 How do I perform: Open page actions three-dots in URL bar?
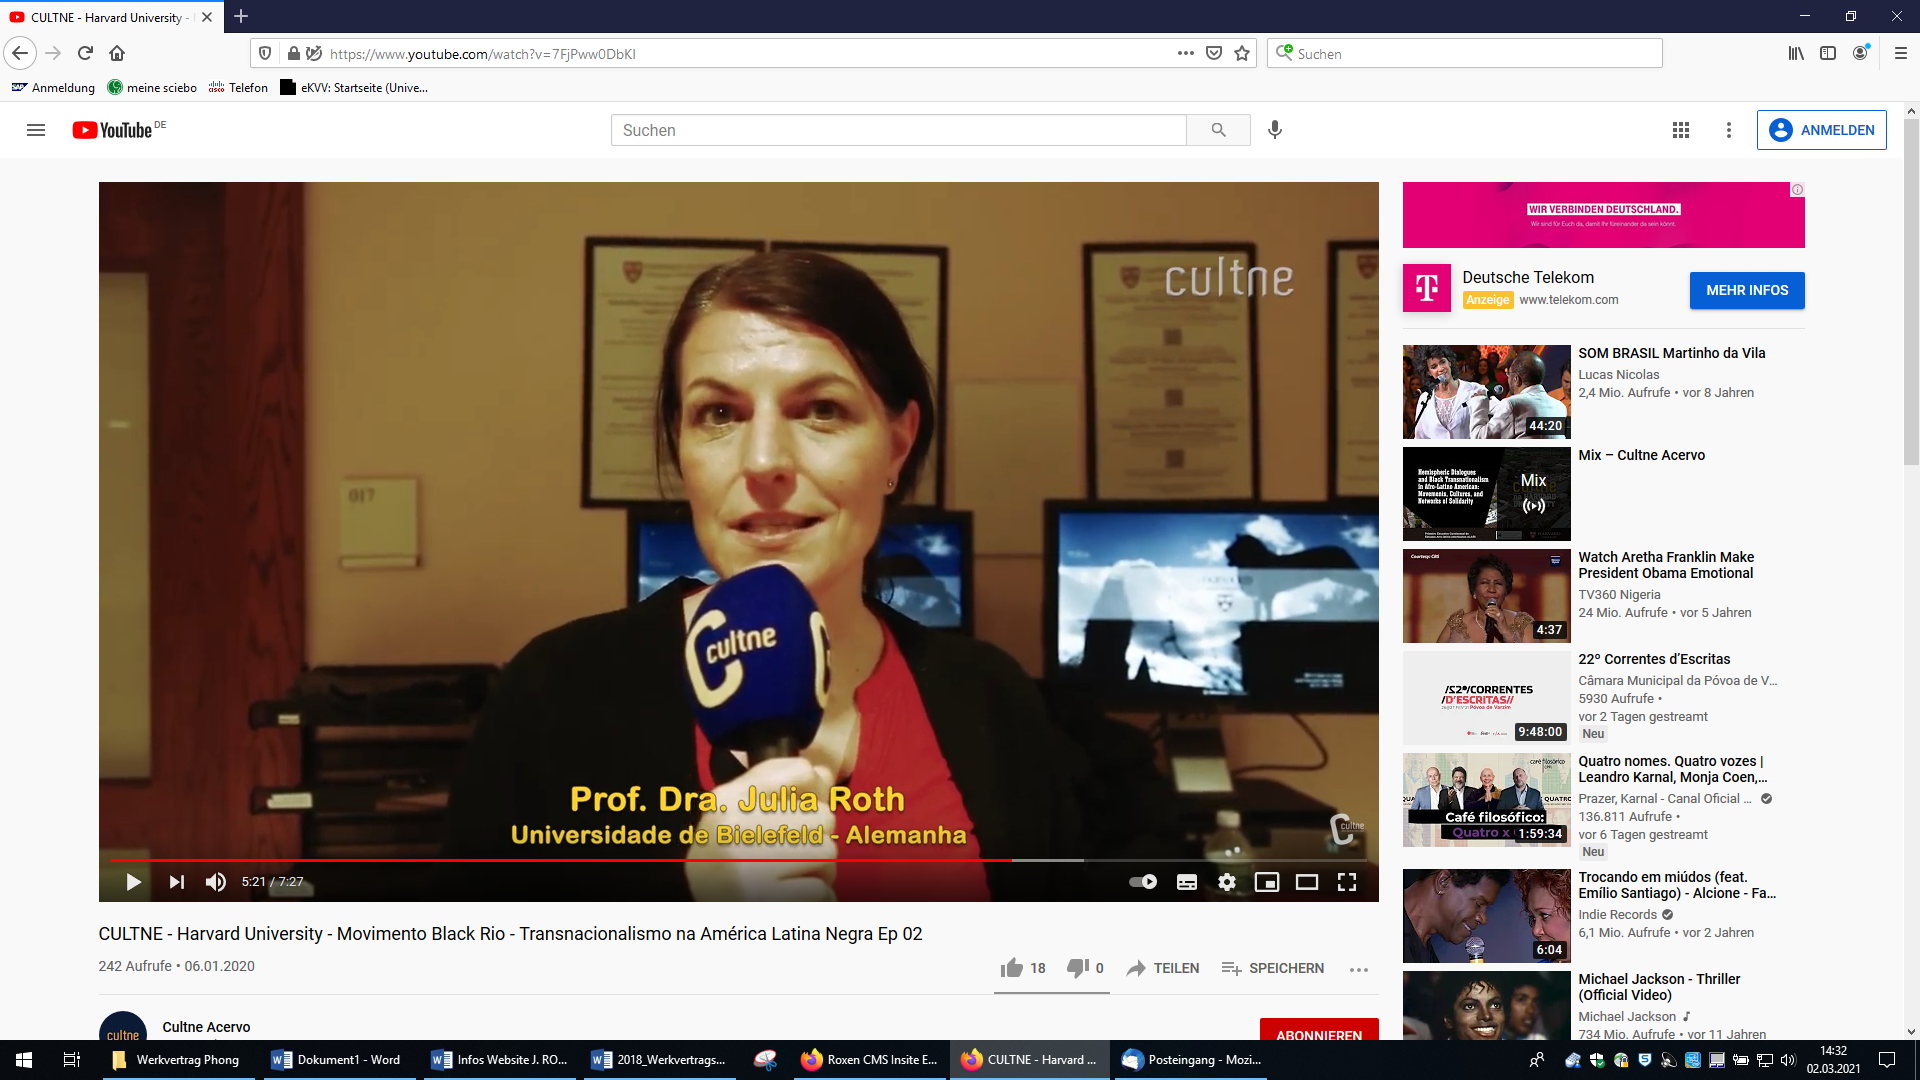pos(1185,53)
